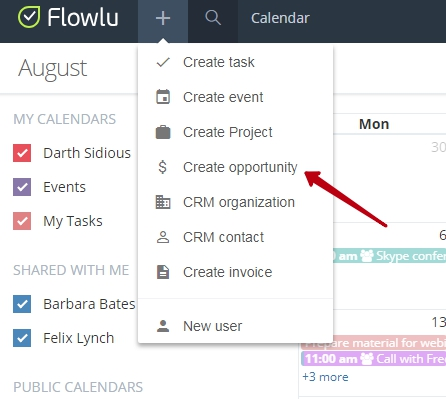
Task: Open the Calendar section in top bar
Action: 280,18
